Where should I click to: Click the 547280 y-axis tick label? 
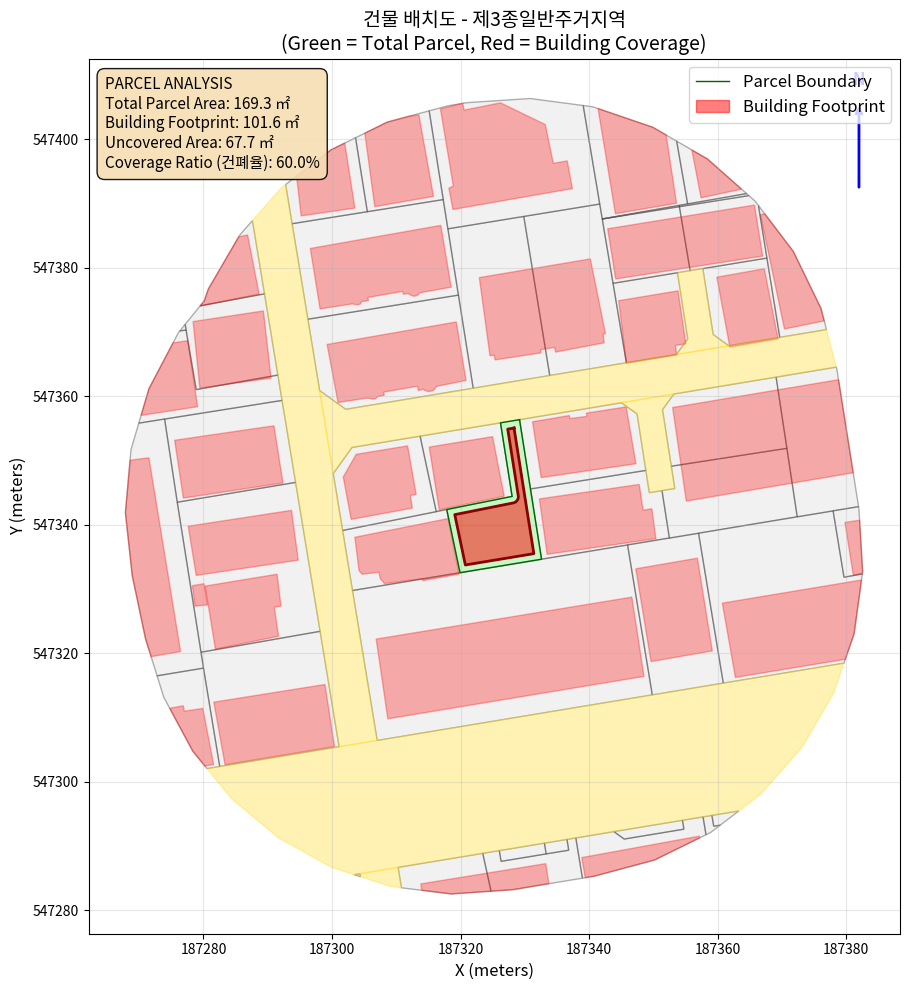pyautogui.click(x=56, y=911)
